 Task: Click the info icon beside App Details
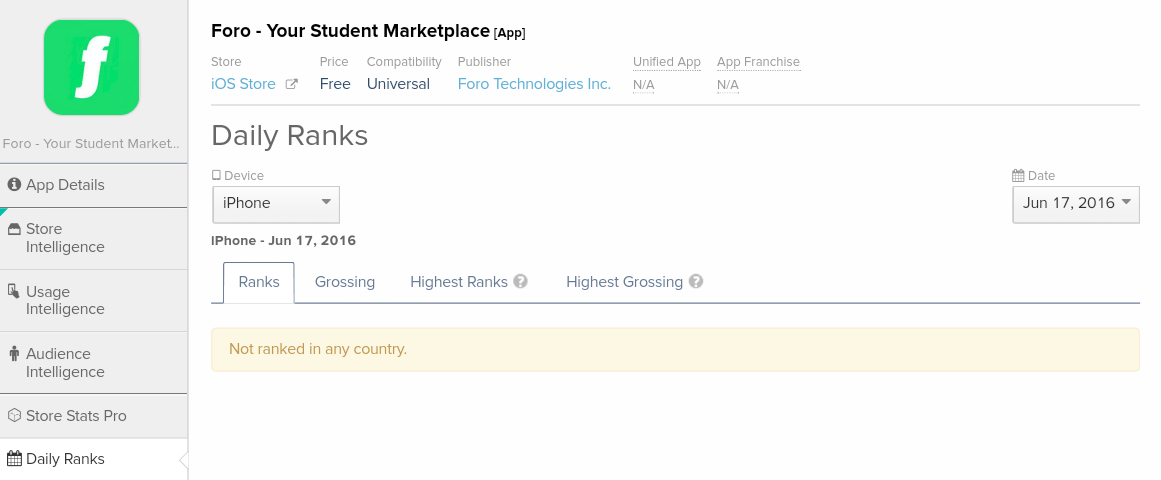pos(14,185)
